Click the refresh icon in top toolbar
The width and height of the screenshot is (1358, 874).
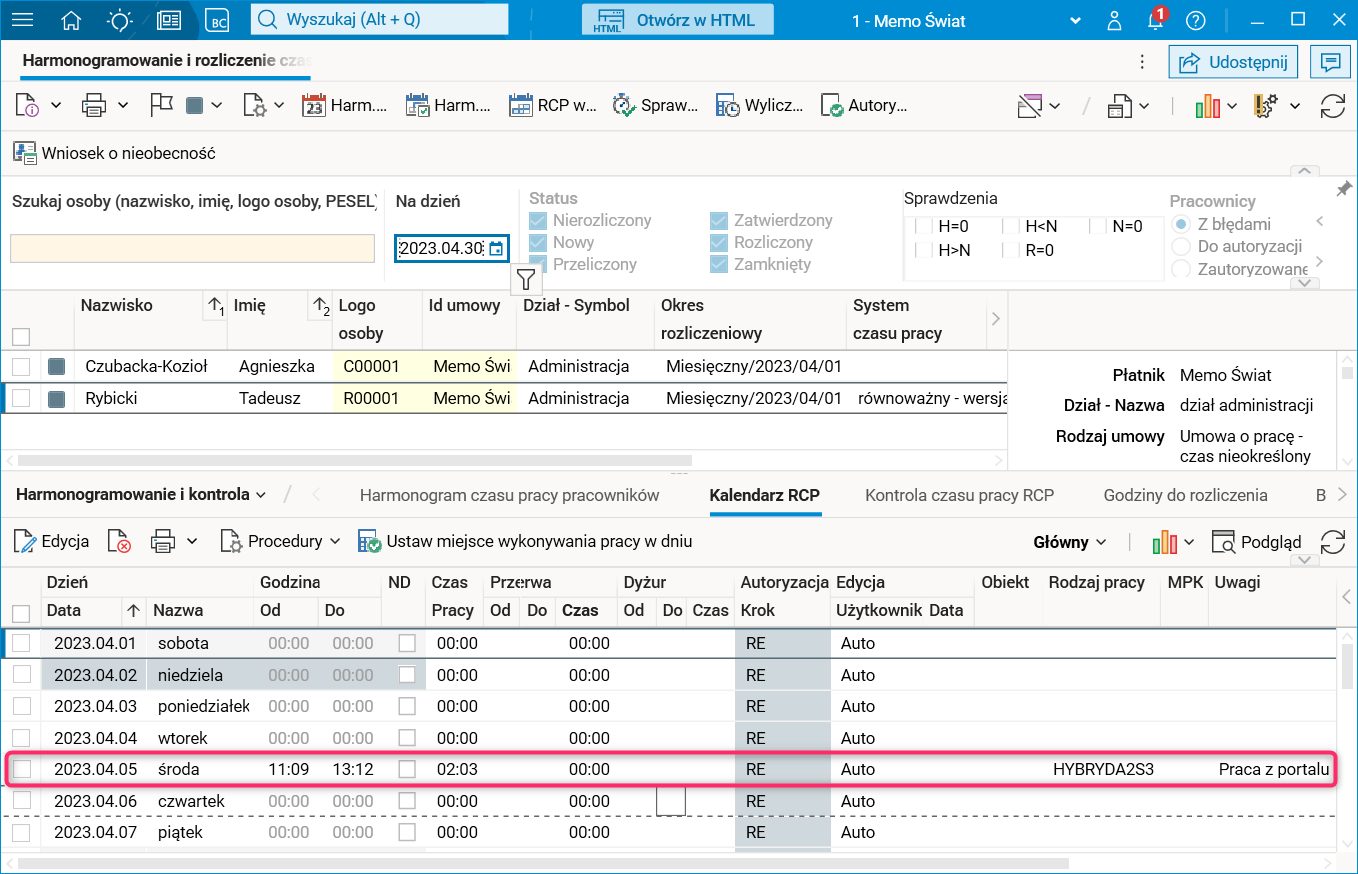(1332, 105)
